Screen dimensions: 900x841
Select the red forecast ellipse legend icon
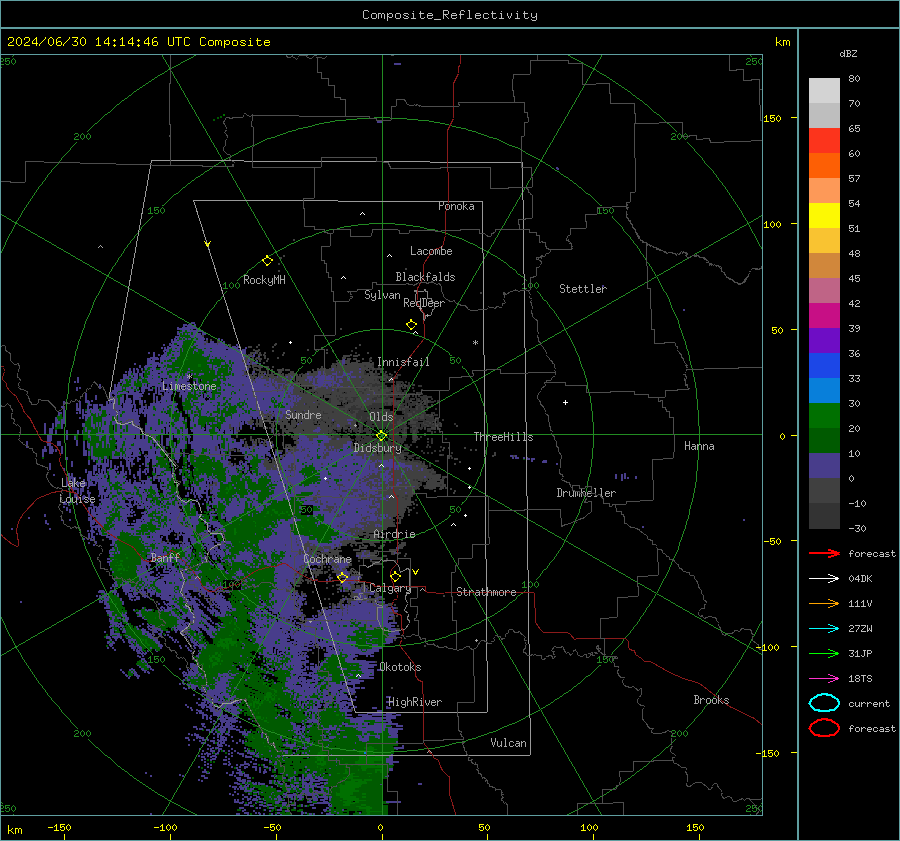pyautogui.click(x=824, y=728)
